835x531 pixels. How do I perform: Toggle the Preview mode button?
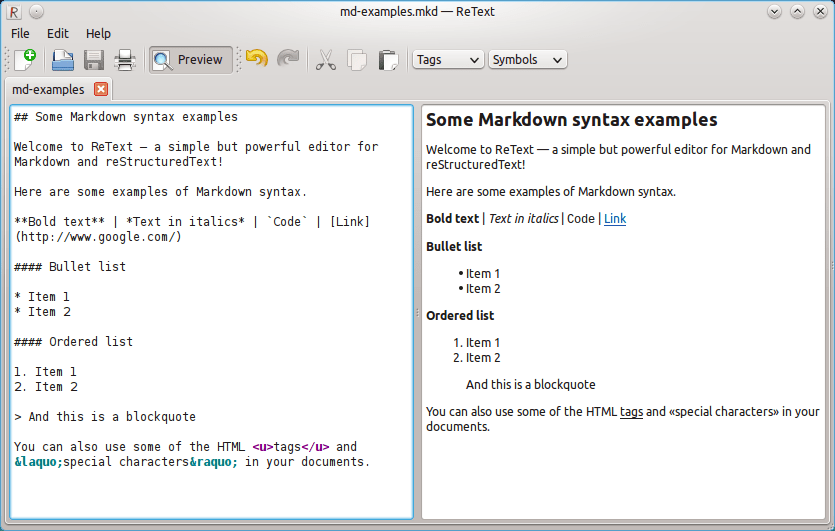[191, 60]
